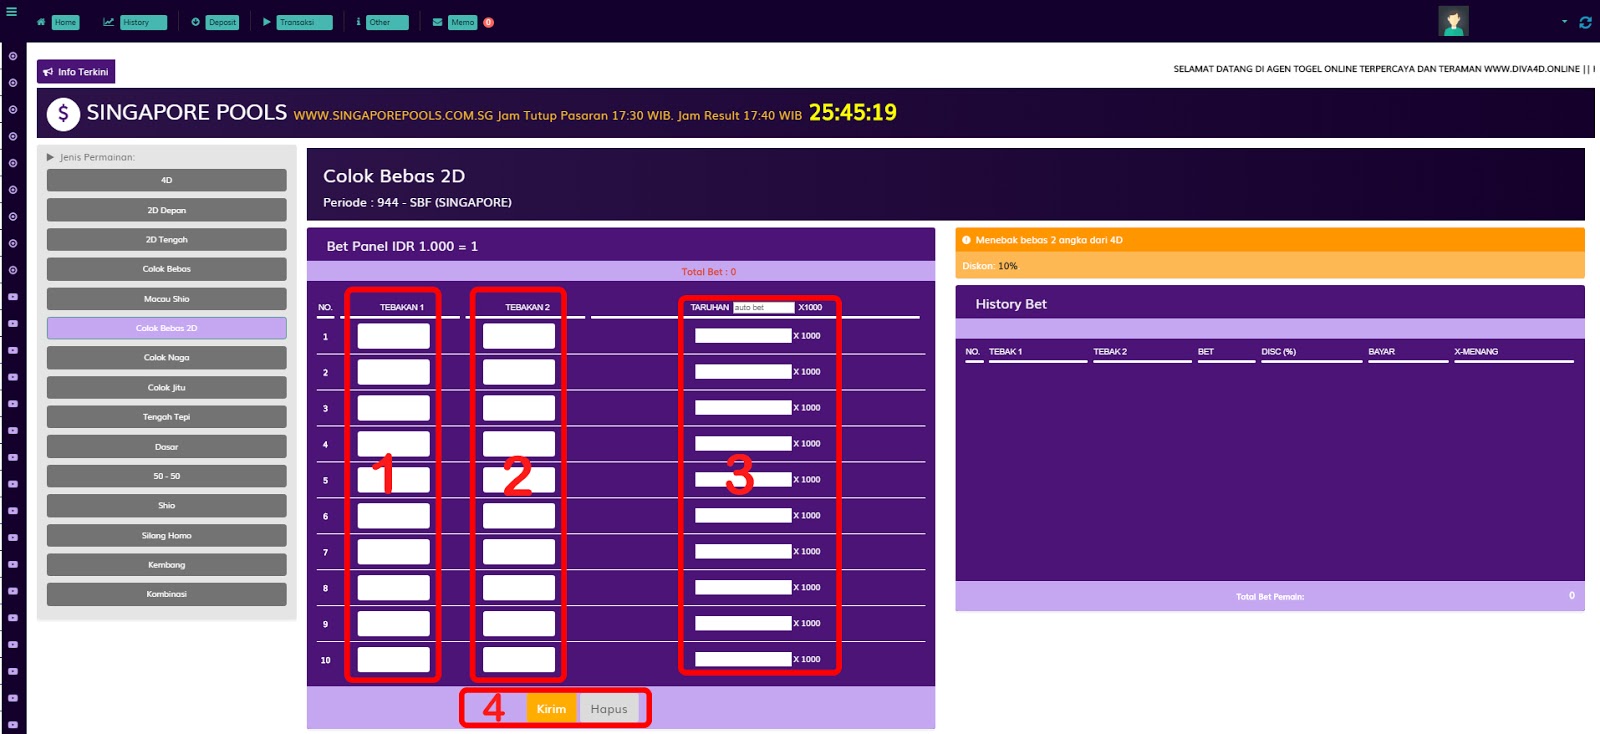Viewport: 1600px width, 734px height.
Task: Select the Kombinasi game type
Action: (x=166, y=594)
